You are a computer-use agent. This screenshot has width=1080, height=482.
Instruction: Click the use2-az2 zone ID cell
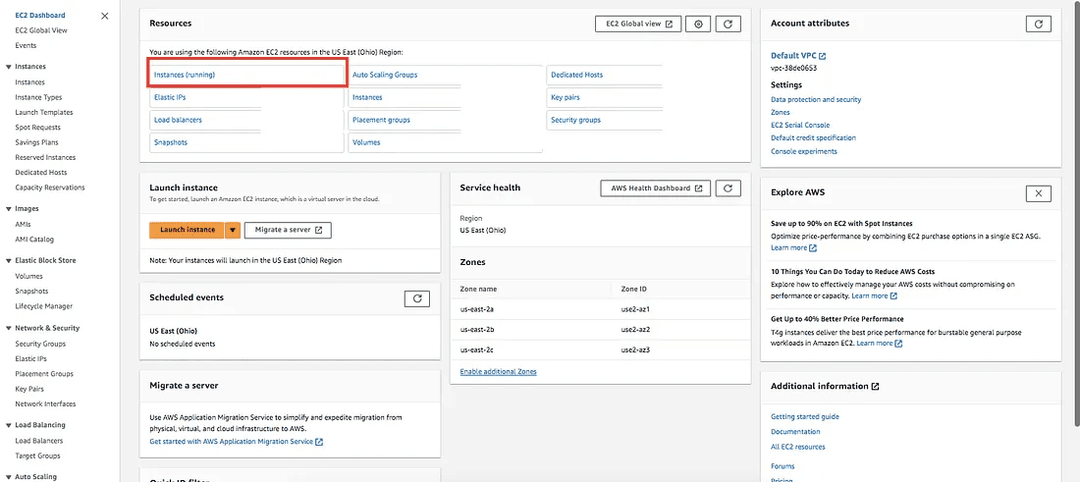[636, 329]
